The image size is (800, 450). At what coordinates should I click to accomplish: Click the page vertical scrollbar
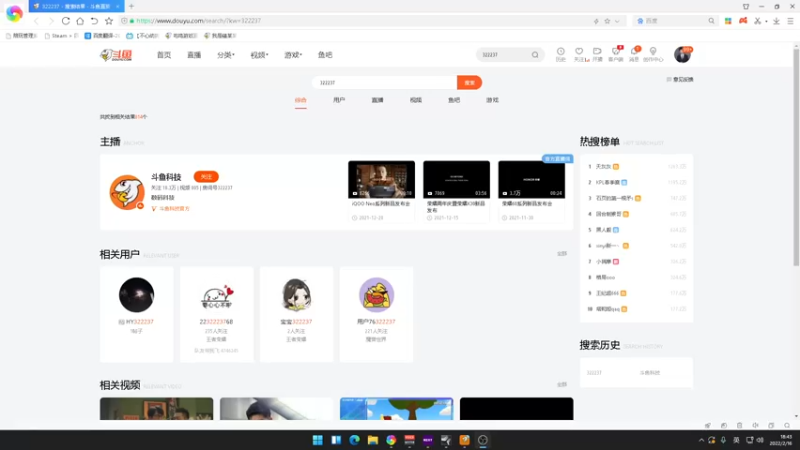pyautogui.click(x=796, y=156)
